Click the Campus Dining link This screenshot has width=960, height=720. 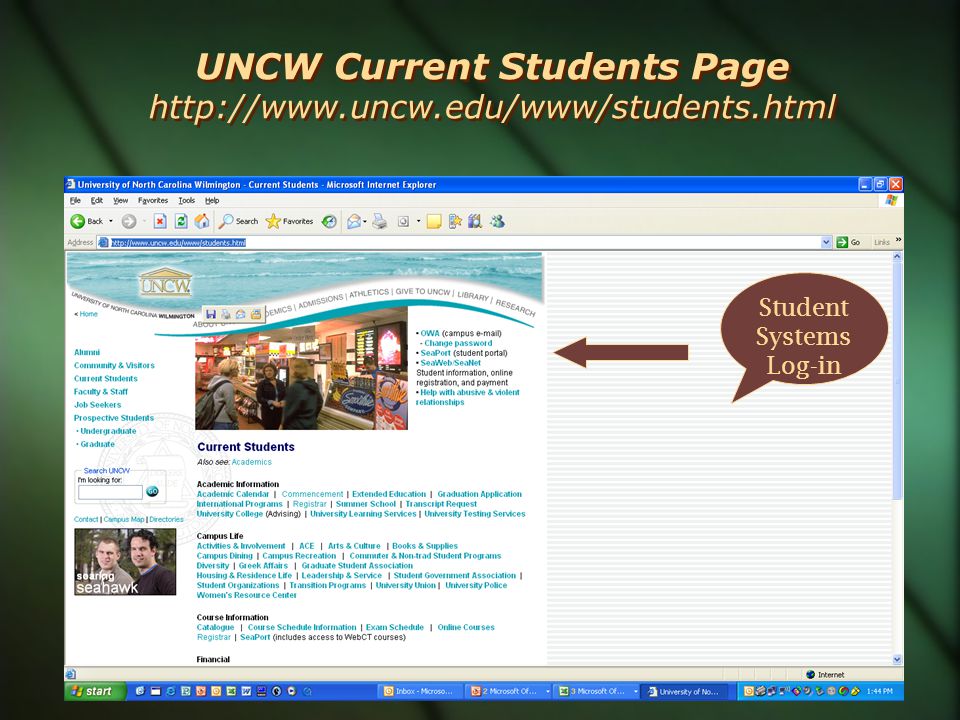coord(225,556)
